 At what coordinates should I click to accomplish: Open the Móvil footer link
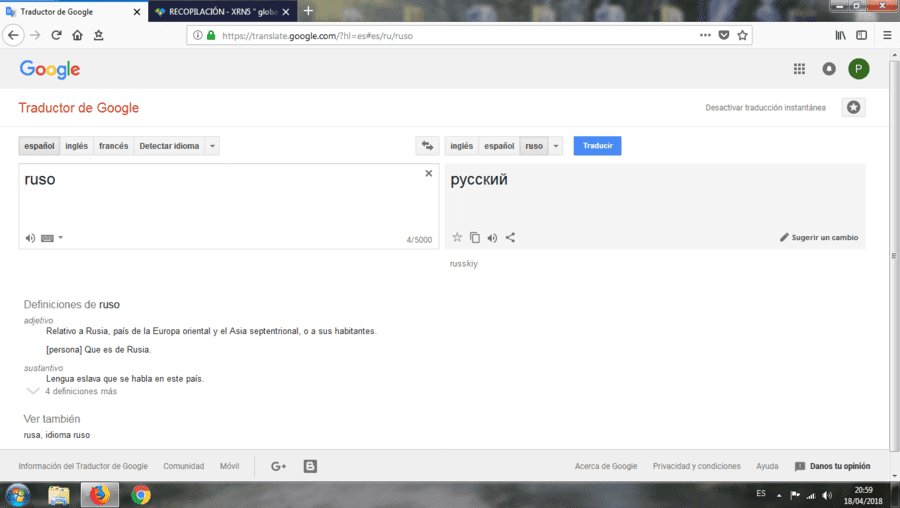coord(230,466)
